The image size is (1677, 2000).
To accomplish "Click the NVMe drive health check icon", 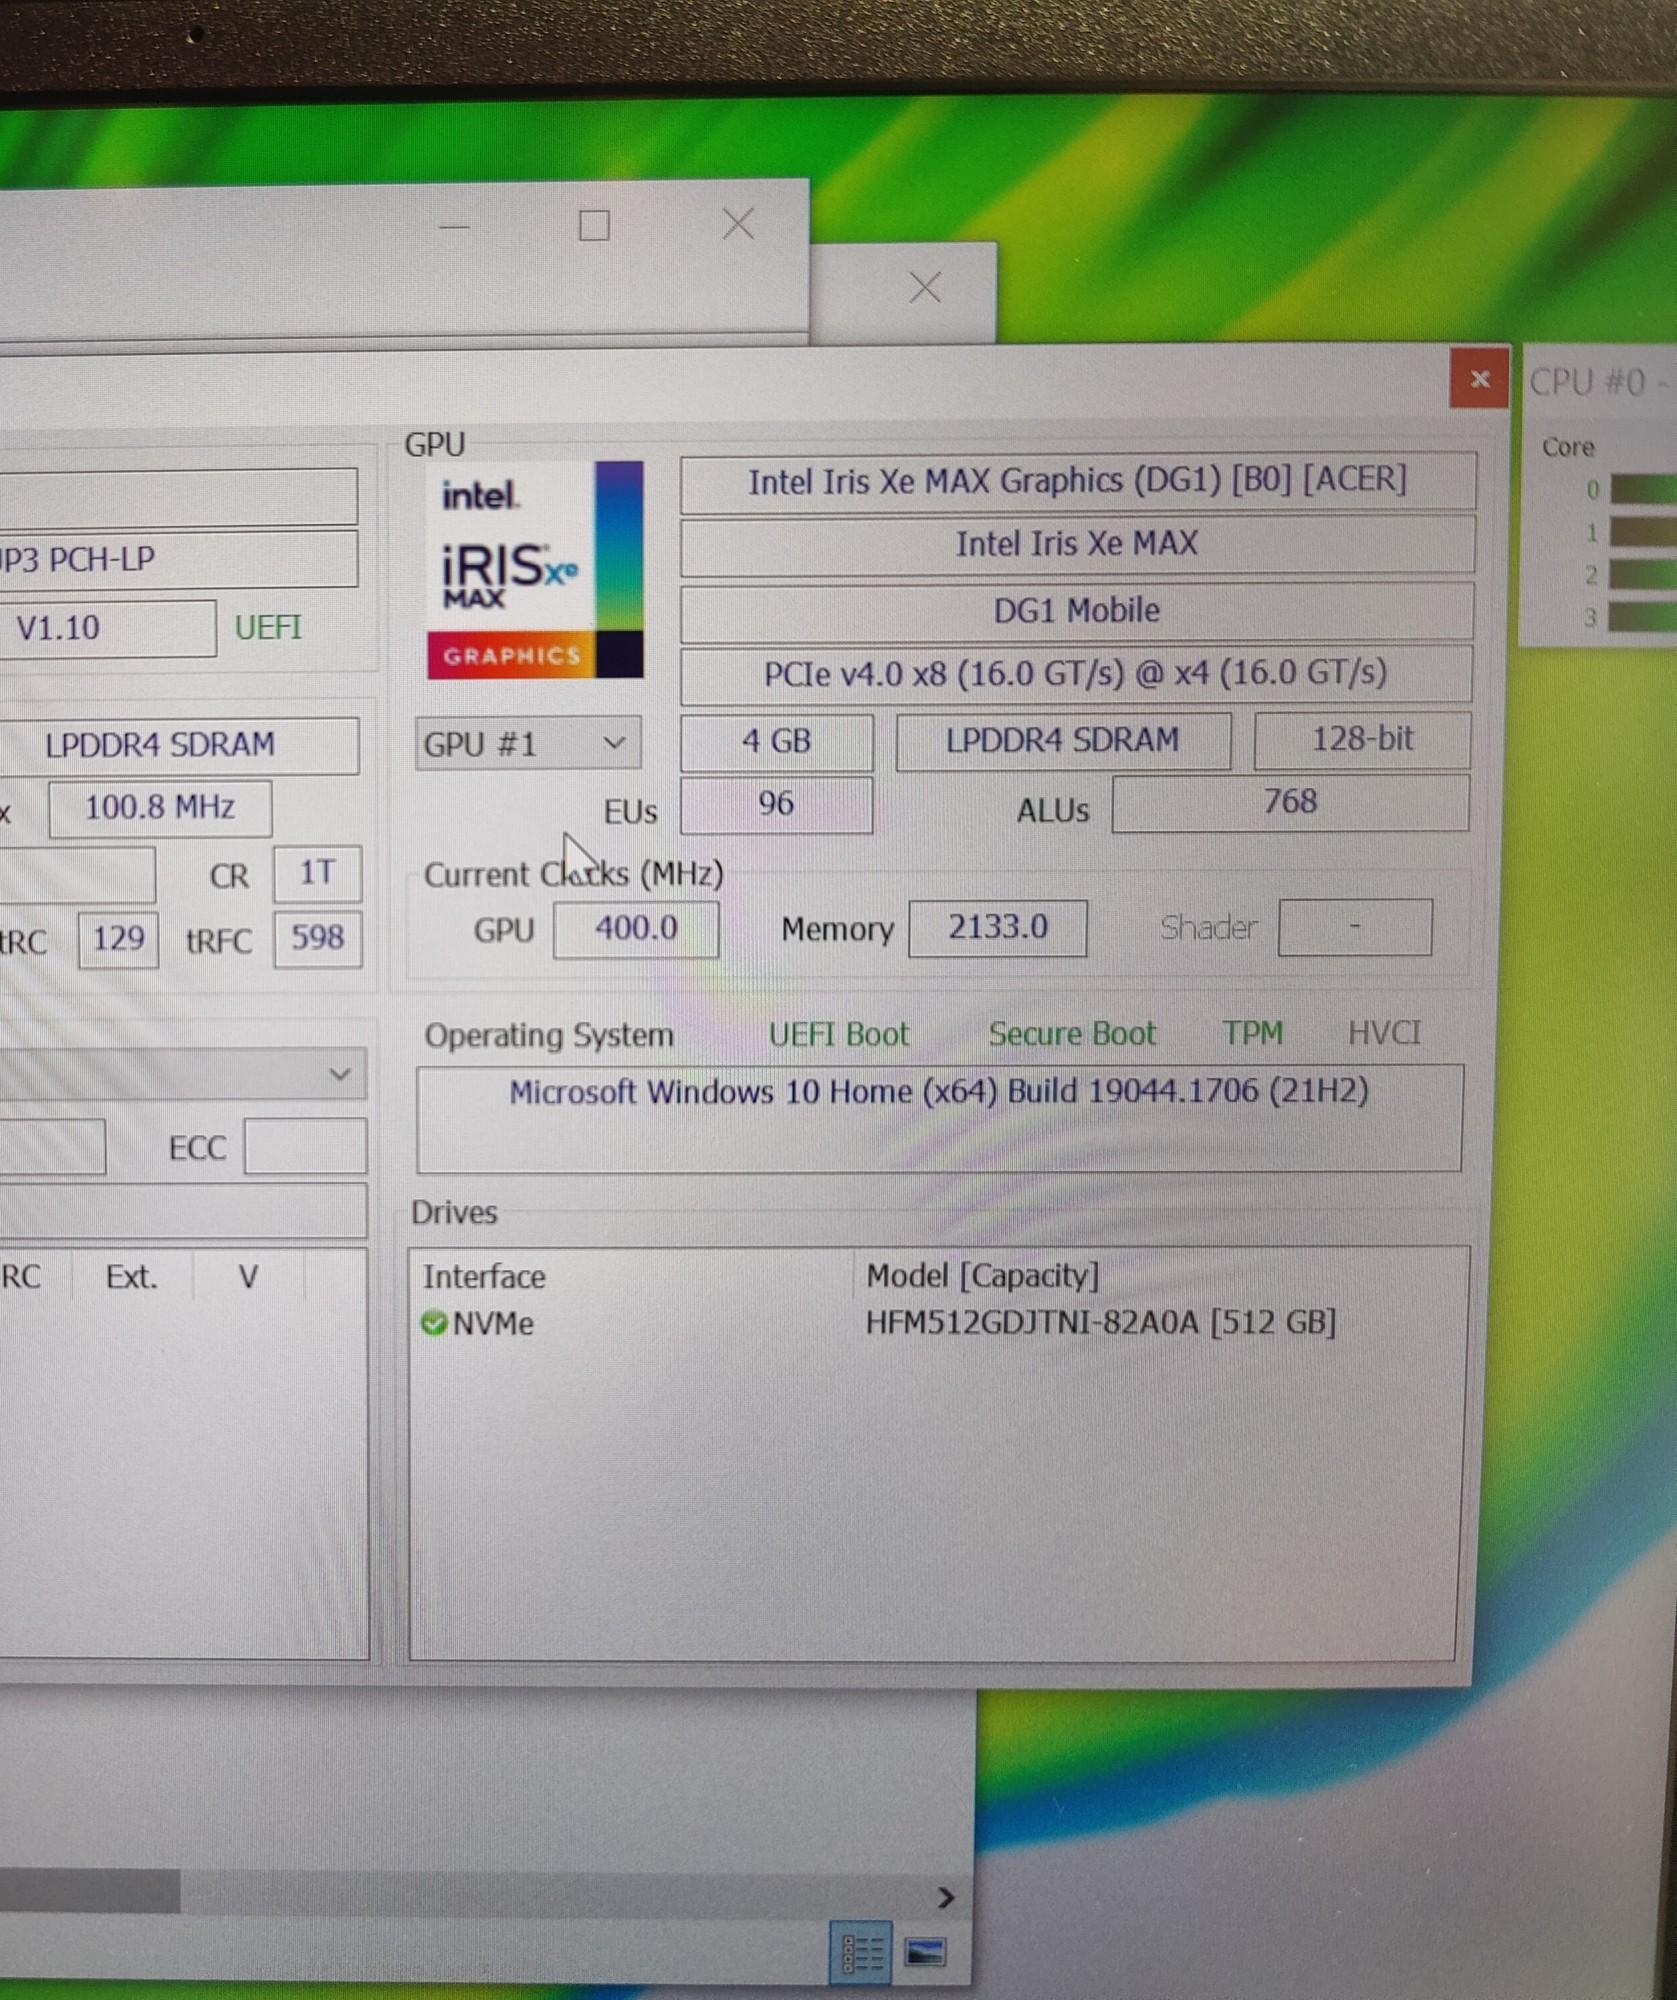I will coord(433,1323).
